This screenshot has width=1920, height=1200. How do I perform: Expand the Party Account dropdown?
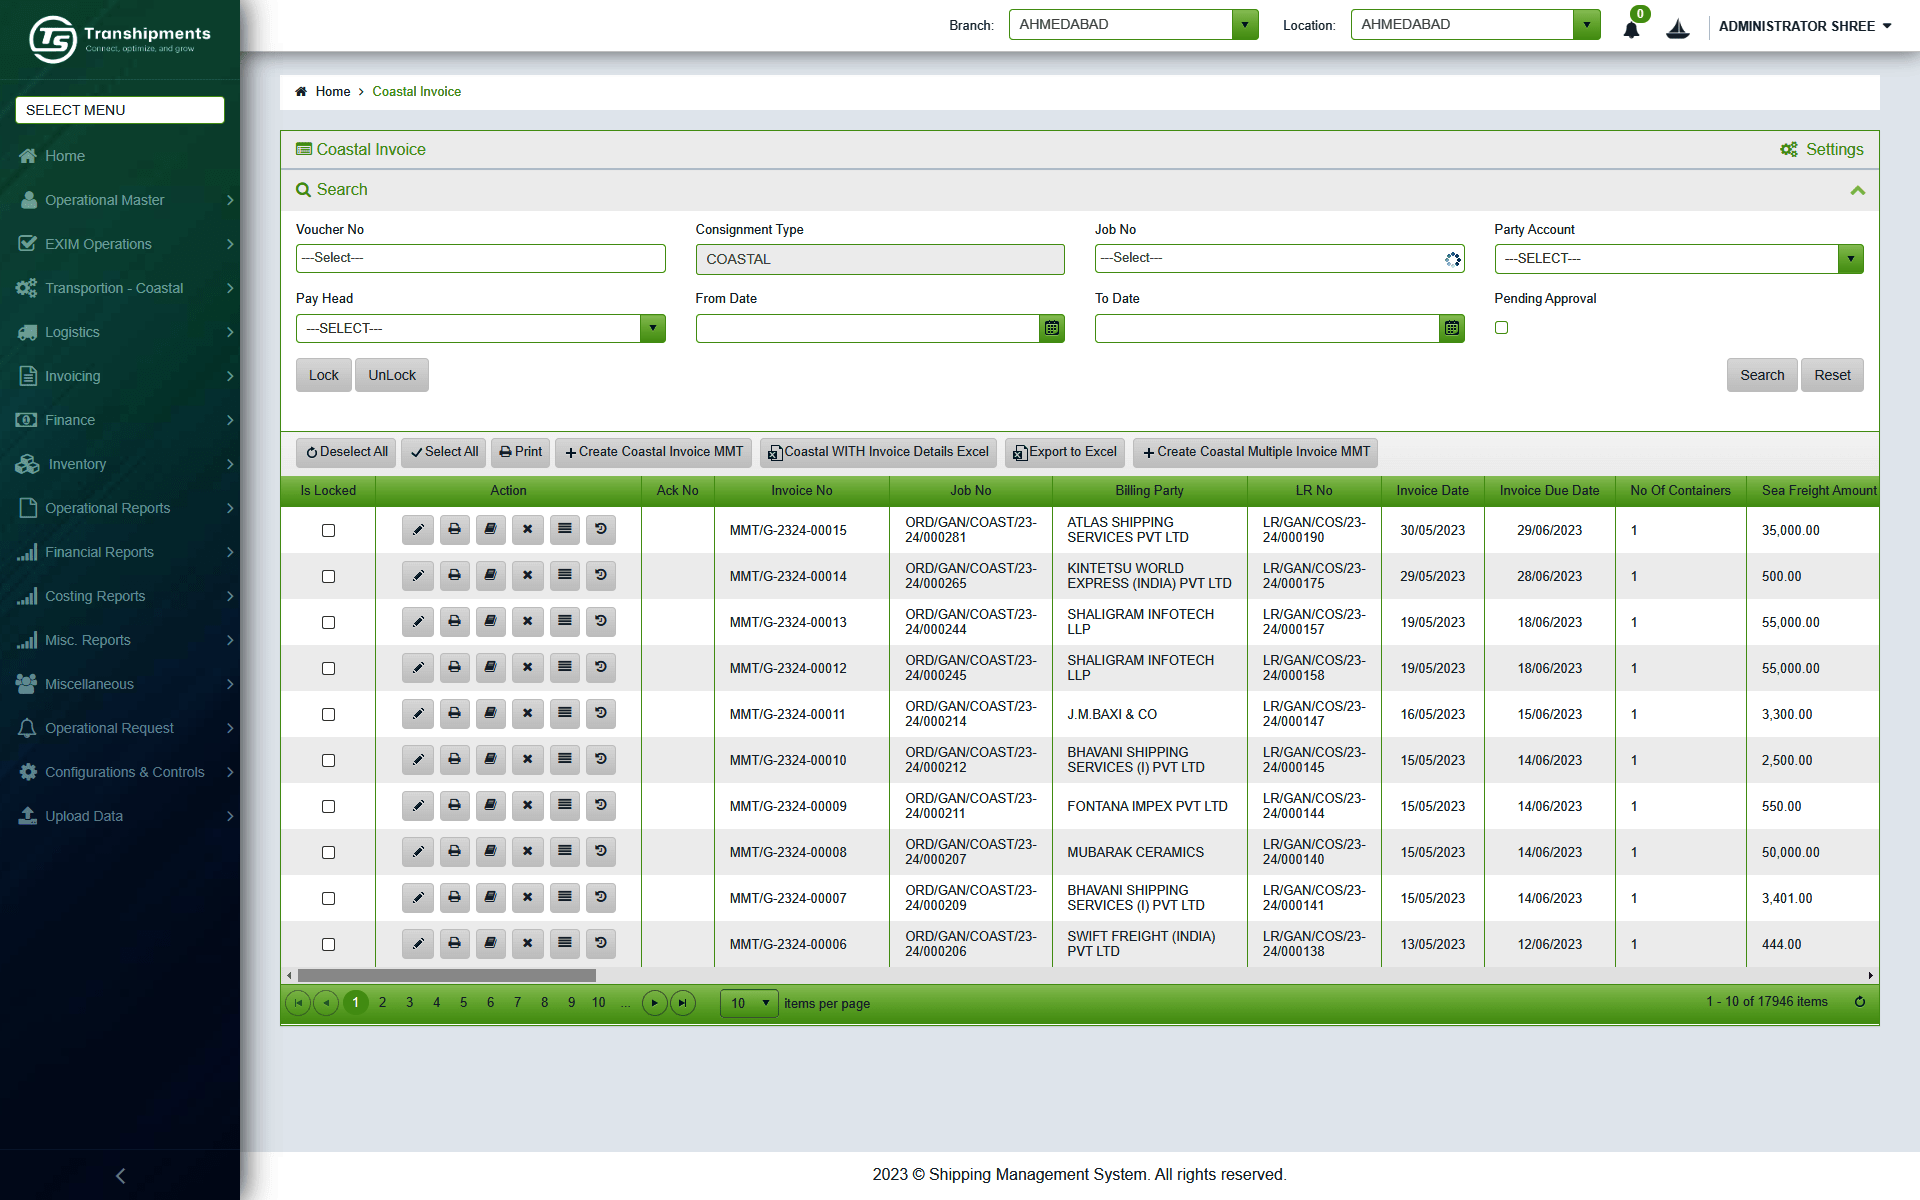(x=1850, y=258)
